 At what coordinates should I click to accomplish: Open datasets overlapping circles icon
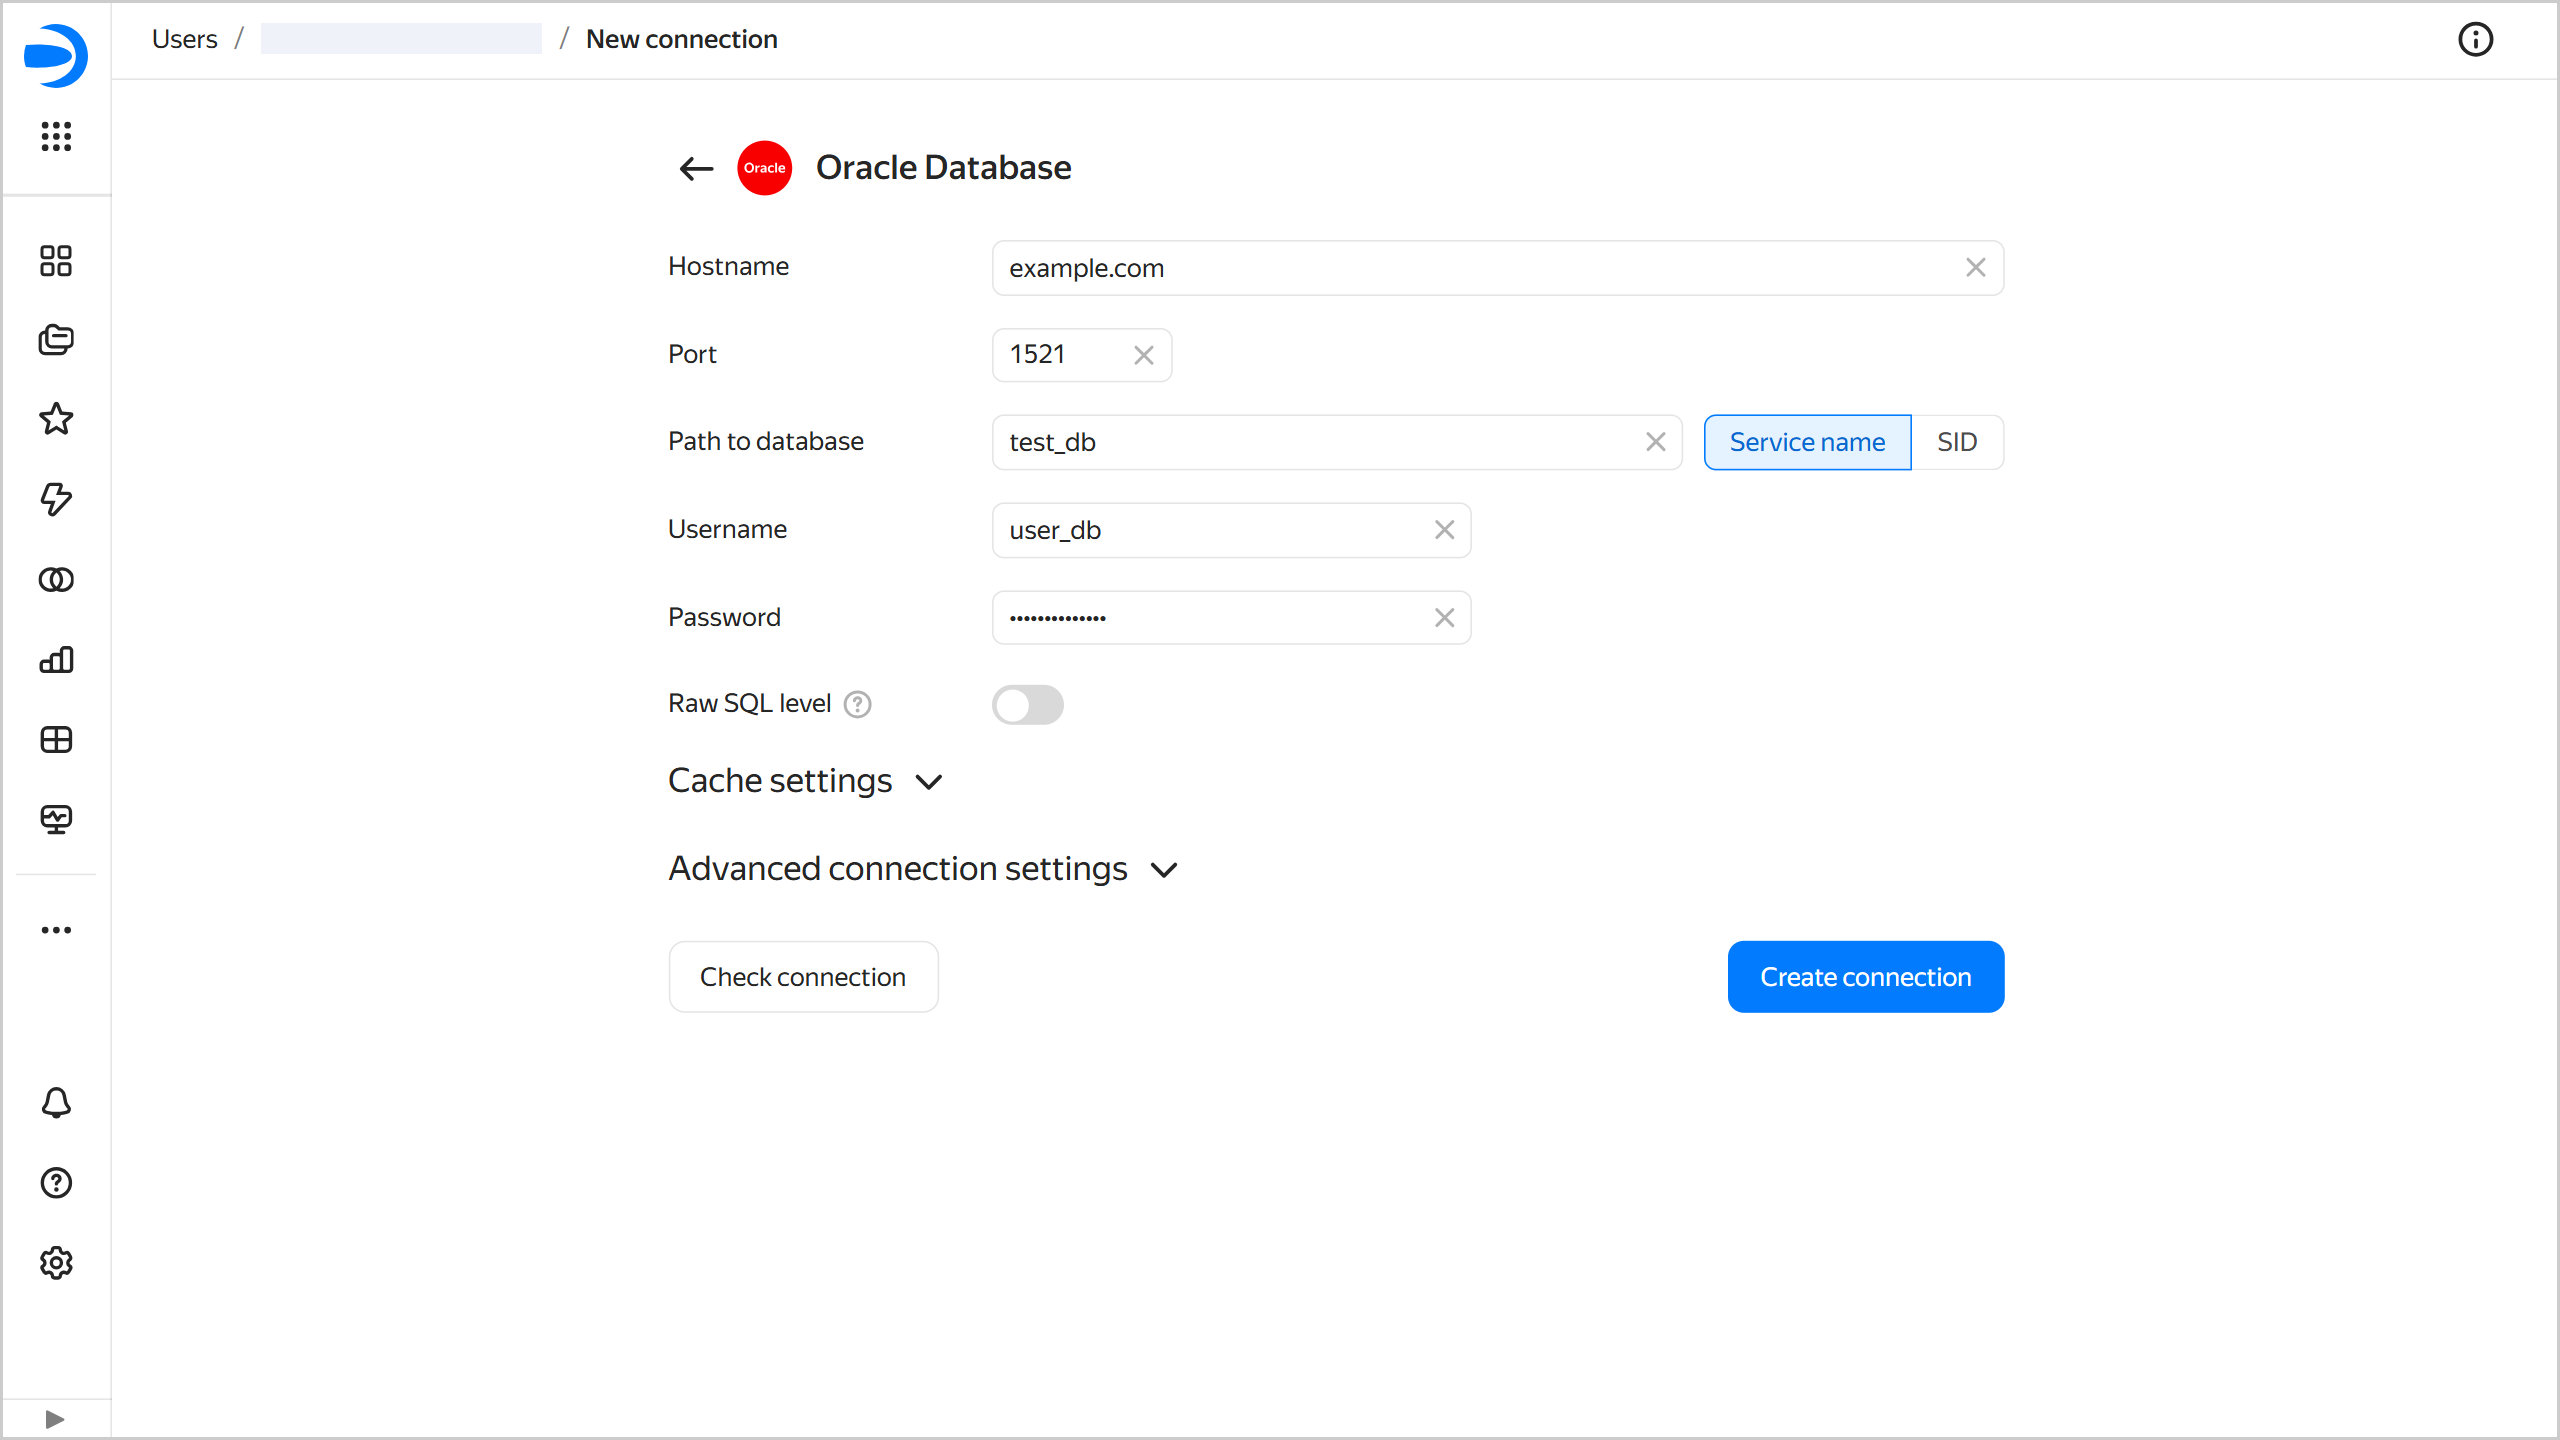click(x=56, y=579)
